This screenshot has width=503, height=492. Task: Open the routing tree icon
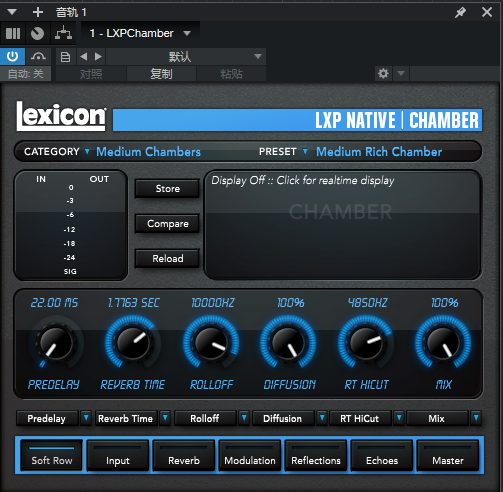point(63,33)
